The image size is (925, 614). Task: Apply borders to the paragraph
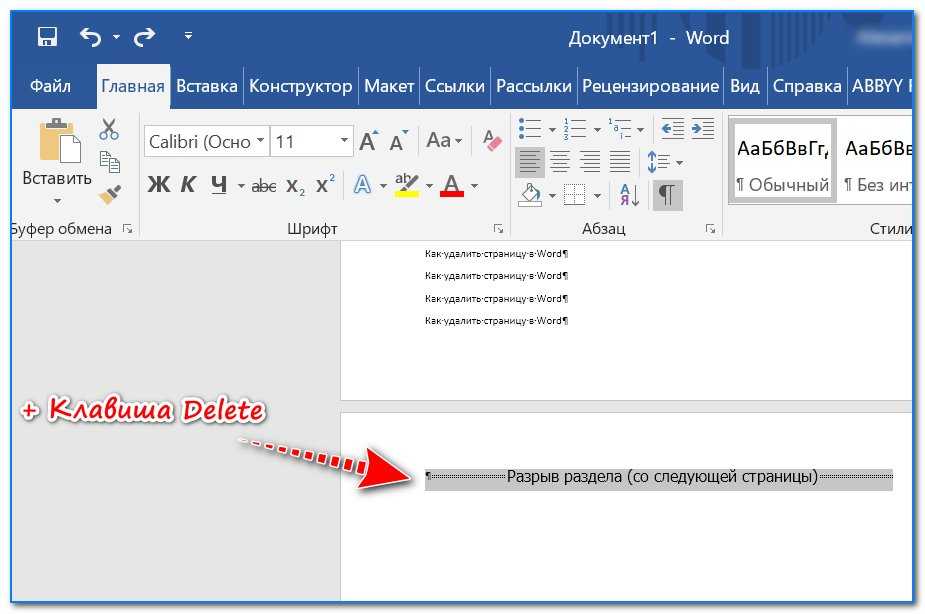click(x=575, y=195)
